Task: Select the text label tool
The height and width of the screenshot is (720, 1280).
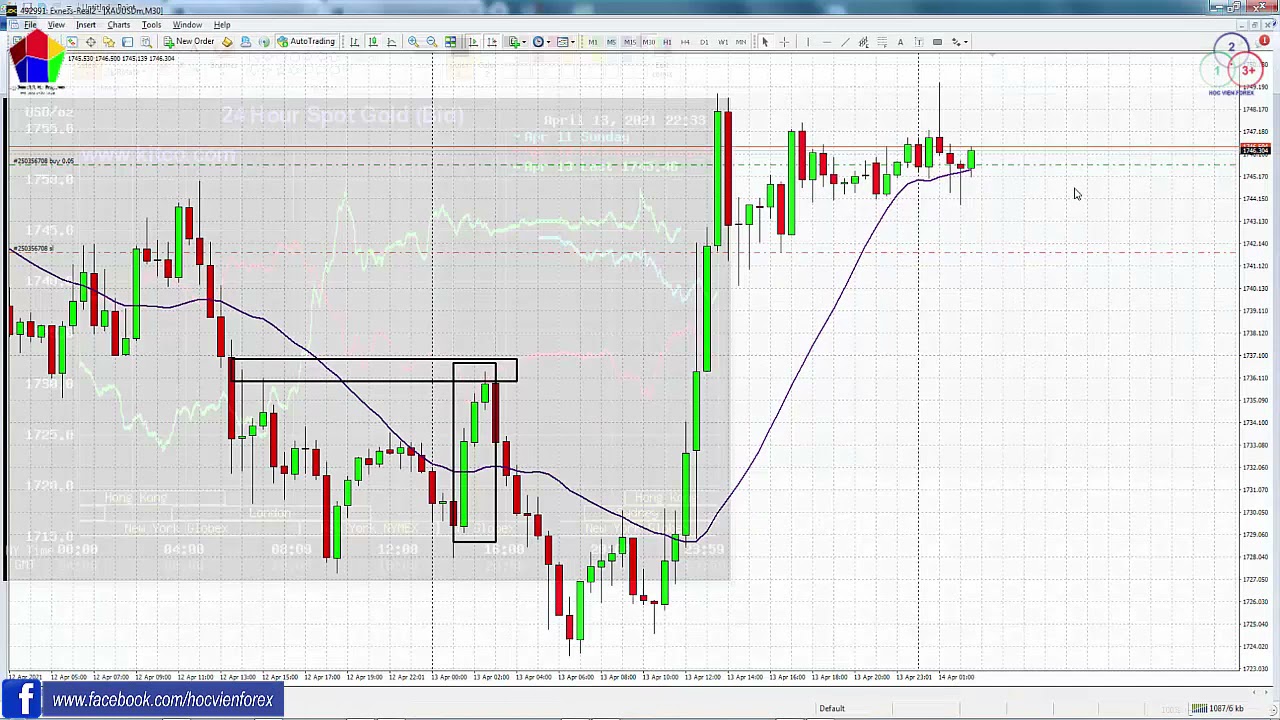Action: [918, 42]
